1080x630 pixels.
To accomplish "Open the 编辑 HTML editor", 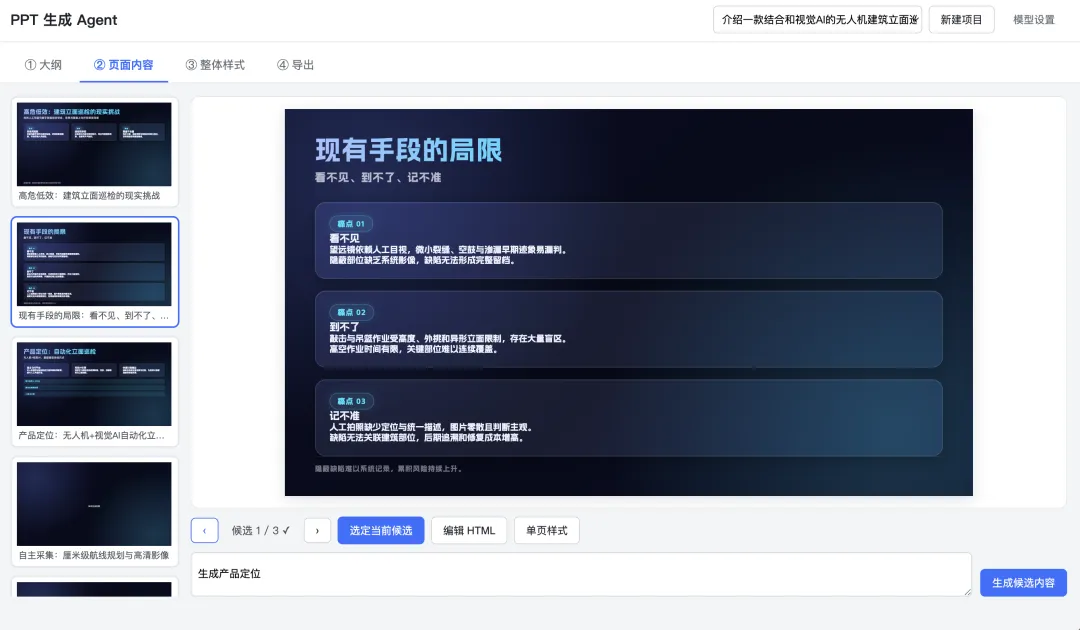I will 469,530.
